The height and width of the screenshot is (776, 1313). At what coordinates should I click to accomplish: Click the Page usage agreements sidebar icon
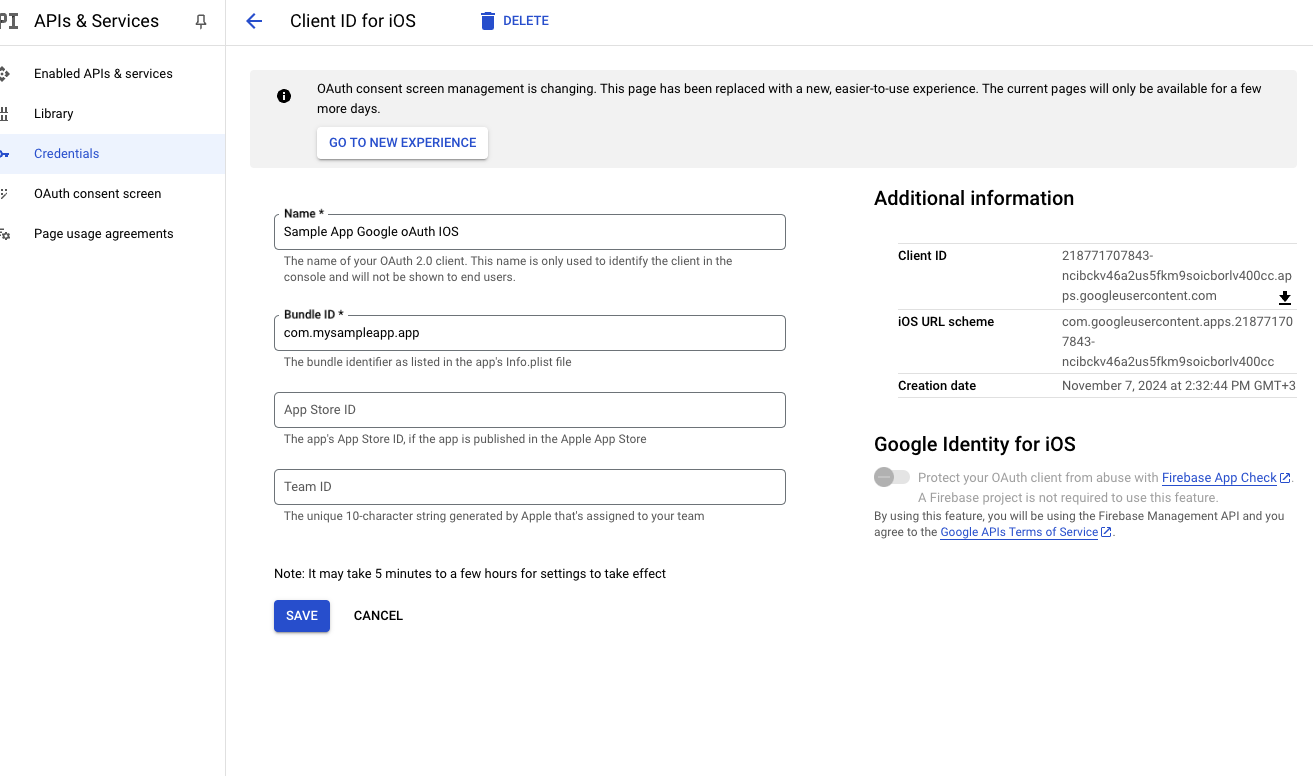(5, 234)
